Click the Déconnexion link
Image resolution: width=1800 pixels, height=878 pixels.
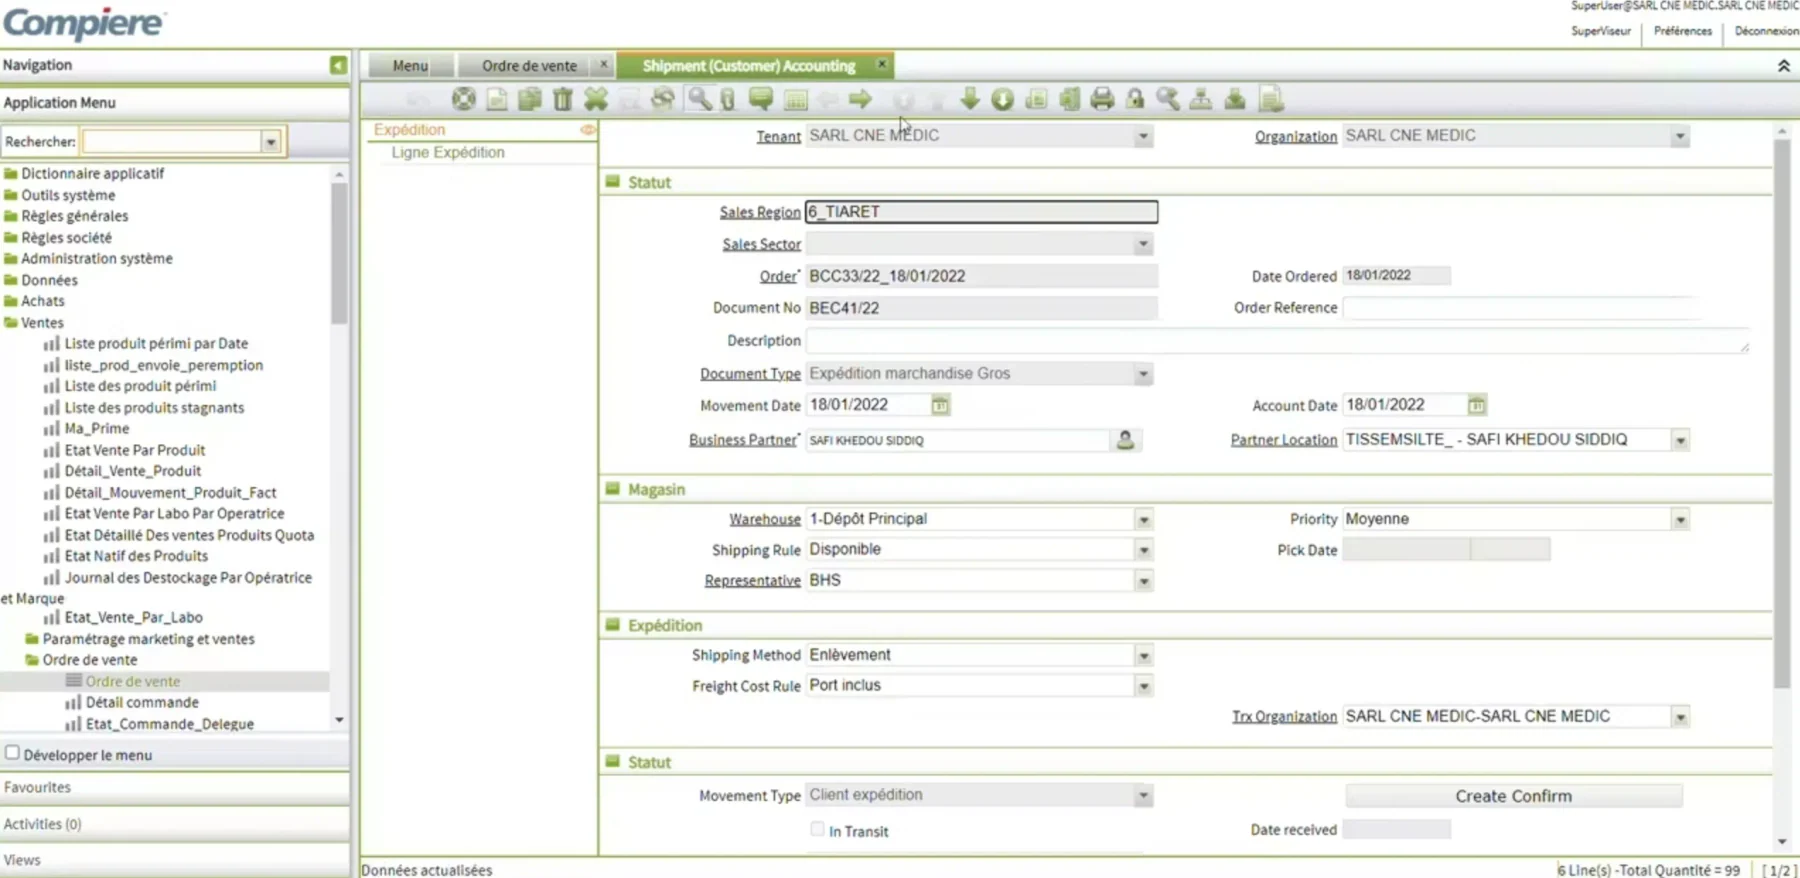click(1766, 31)
